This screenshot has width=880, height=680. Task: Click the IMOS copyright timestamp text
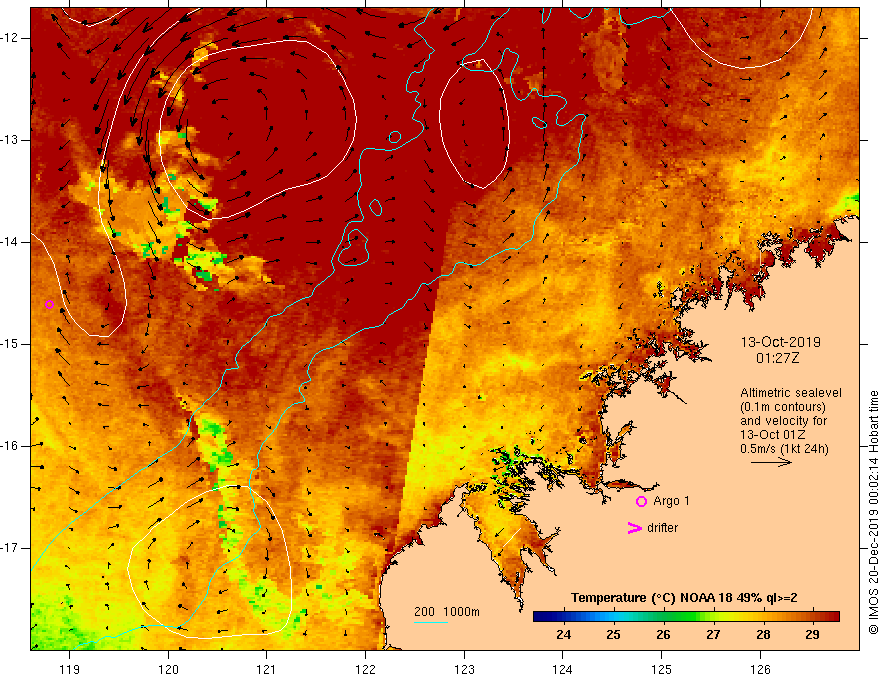pyautogui.click(x=873, y=512)
